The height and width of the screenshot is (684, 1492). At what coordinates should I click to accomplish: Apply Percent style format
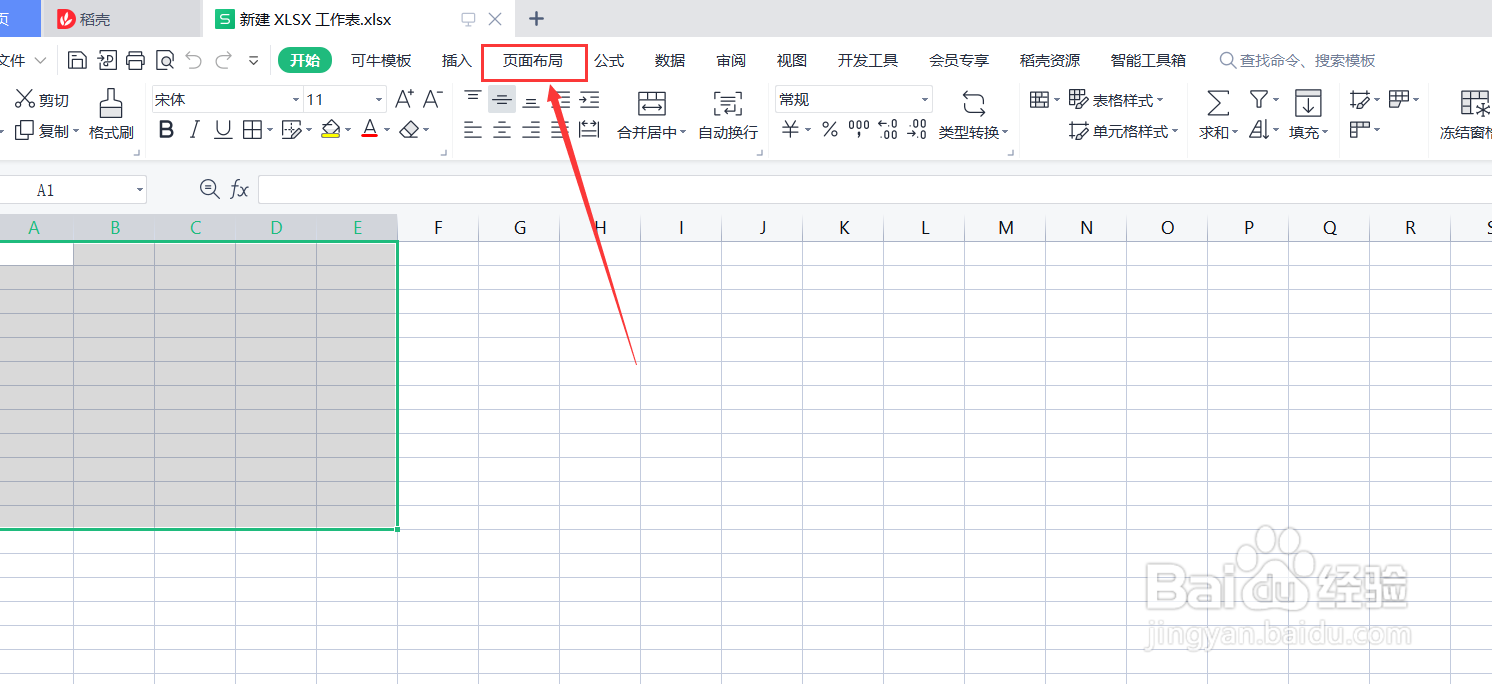click(x=829, y=130)
